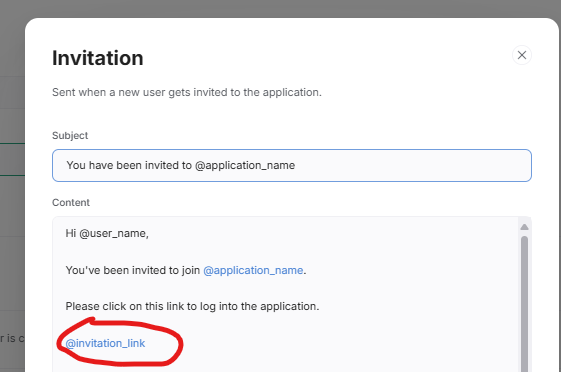
Task: Click the Invitation dialog title
Action: tap(98, 58)
